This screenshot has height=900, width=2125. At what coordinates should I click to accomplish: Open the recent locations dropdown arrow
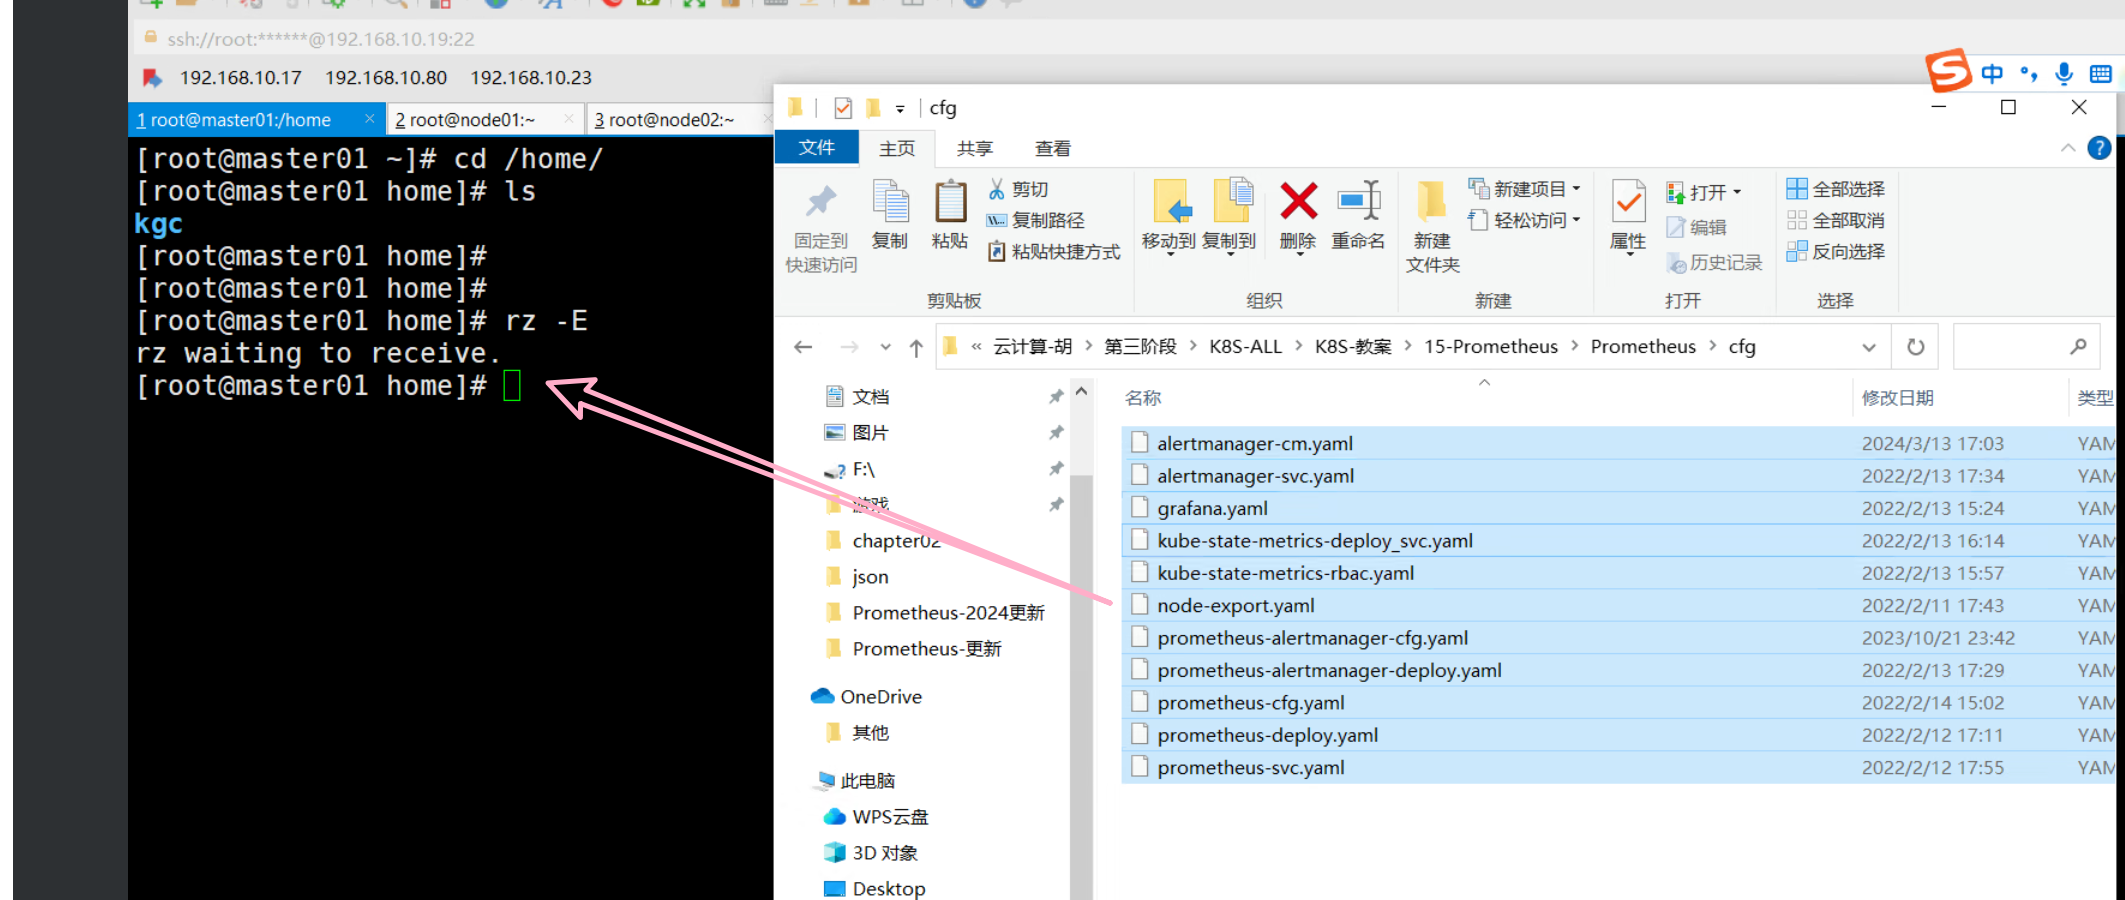[885, 347]
